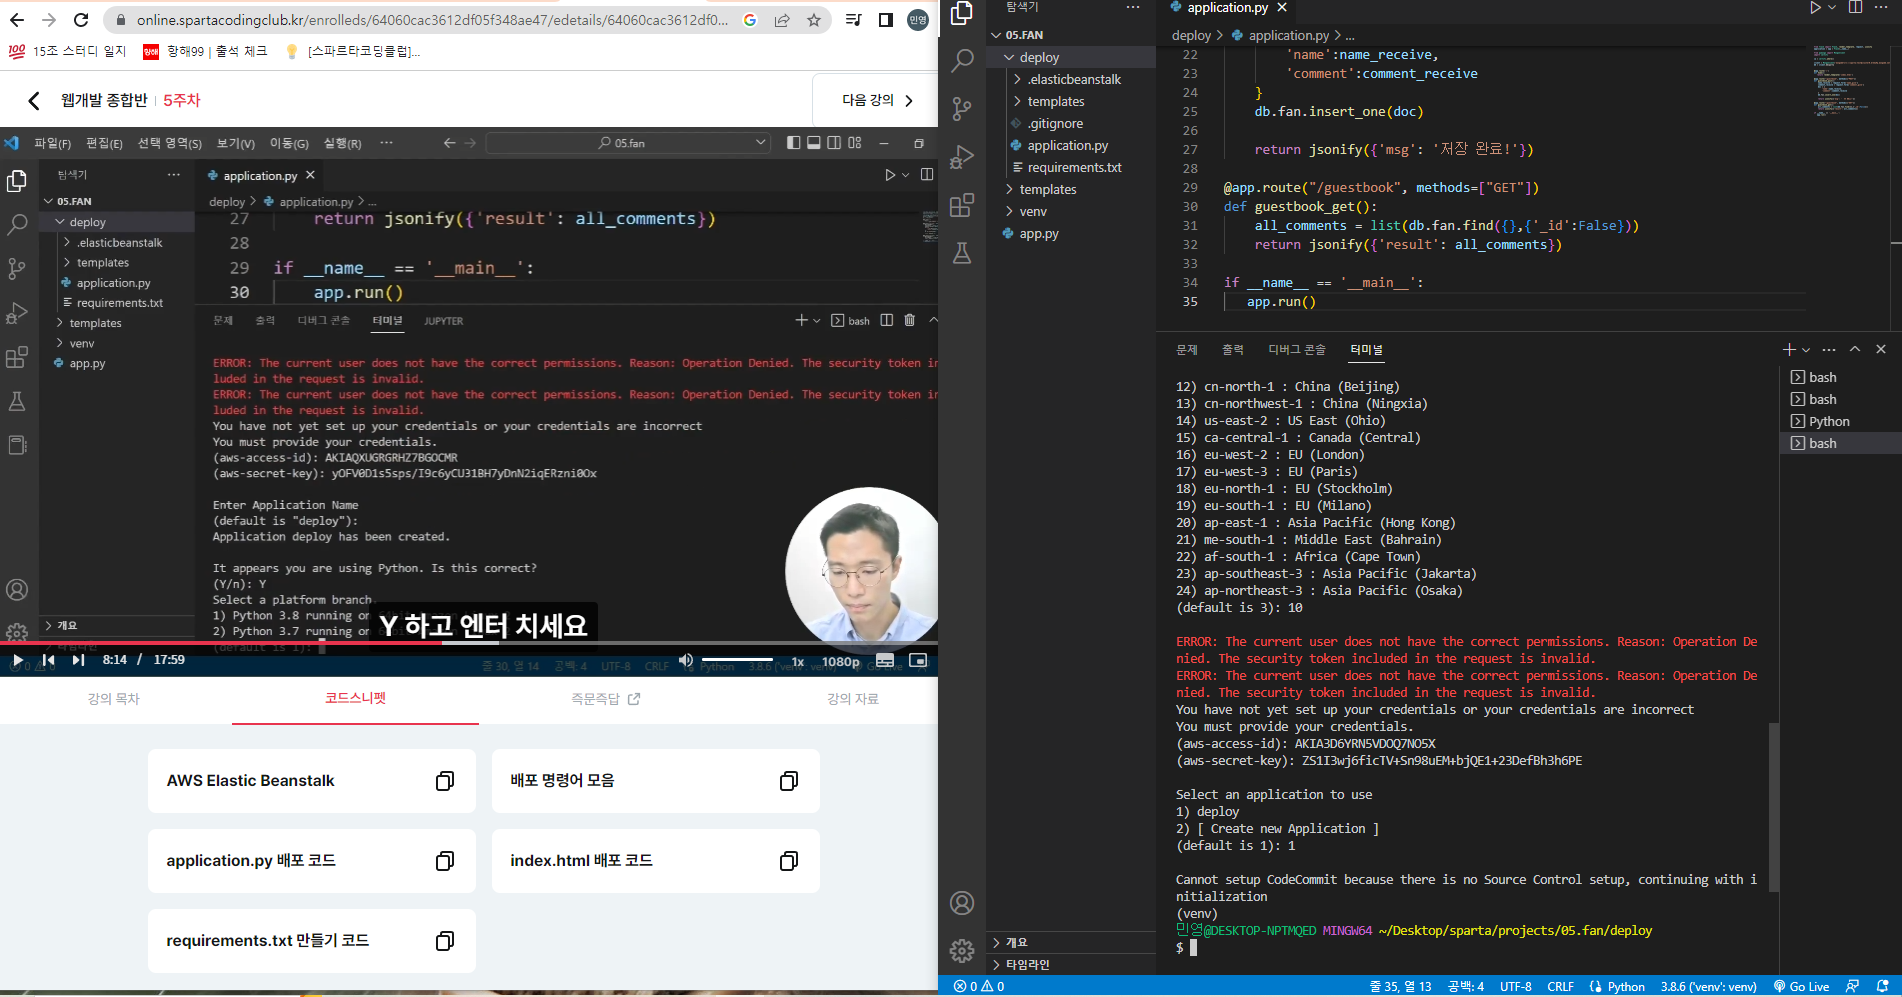1902x997 pixels.
Task: Split the application.py editor
Action: 1855,8
